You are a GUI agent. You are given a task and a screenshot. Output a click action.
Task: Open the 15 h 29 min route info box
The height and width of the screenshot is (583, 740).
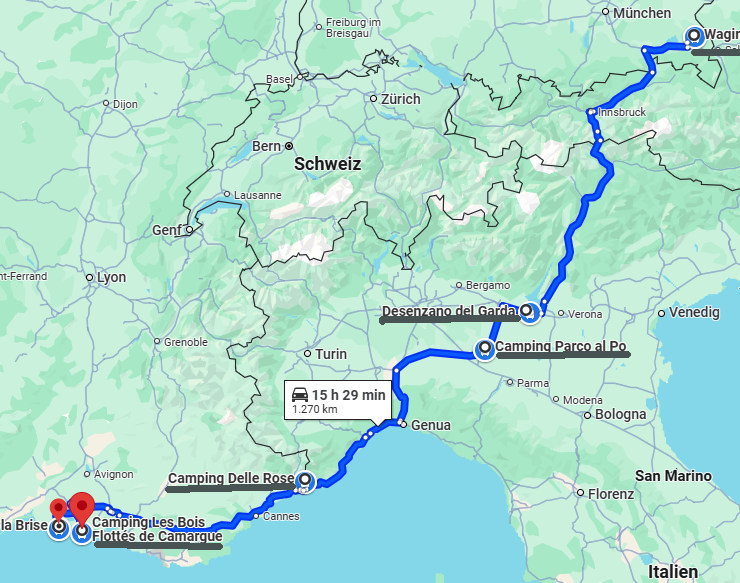pyautogui.click(x=338, y=400)
